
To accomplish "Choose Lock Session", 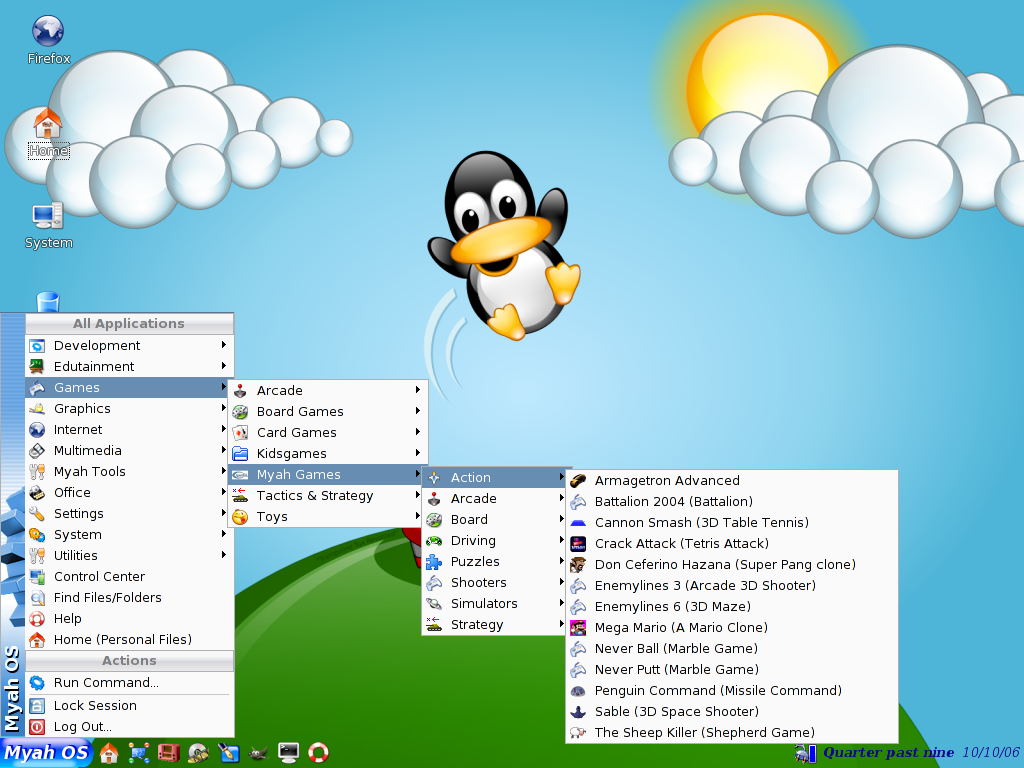I will pyautogui.click(x=129, y=705).
